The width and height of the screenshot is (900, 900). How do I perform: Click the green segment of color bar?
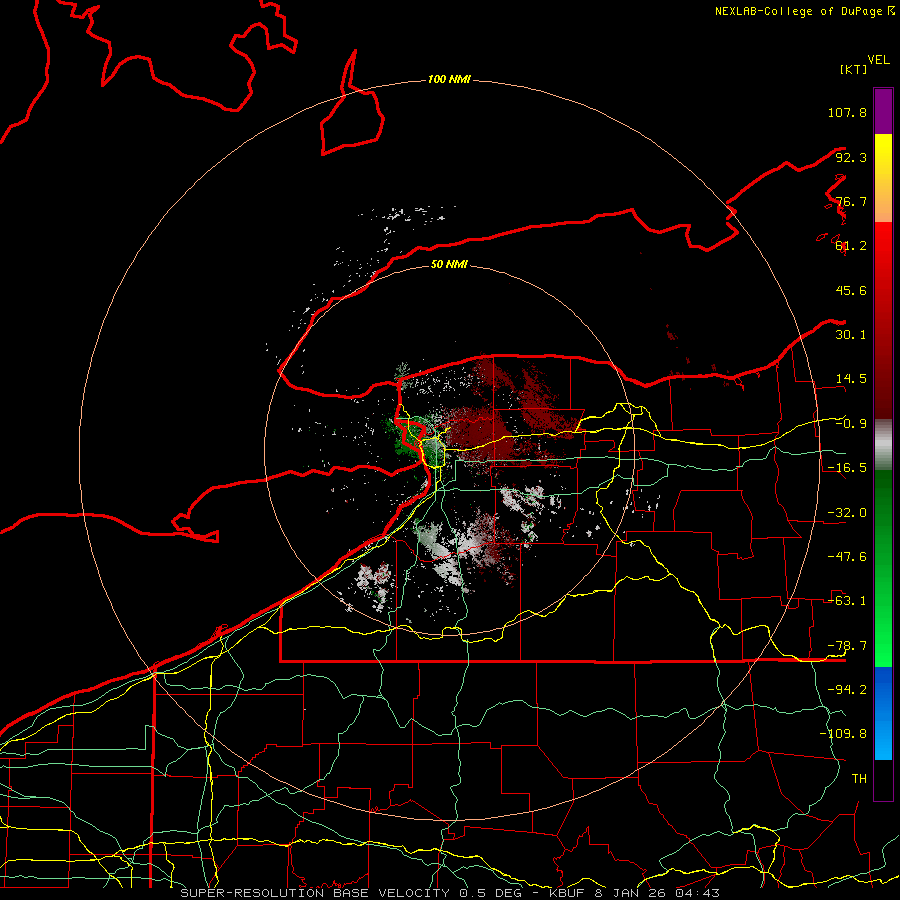[x=883, y=568]
